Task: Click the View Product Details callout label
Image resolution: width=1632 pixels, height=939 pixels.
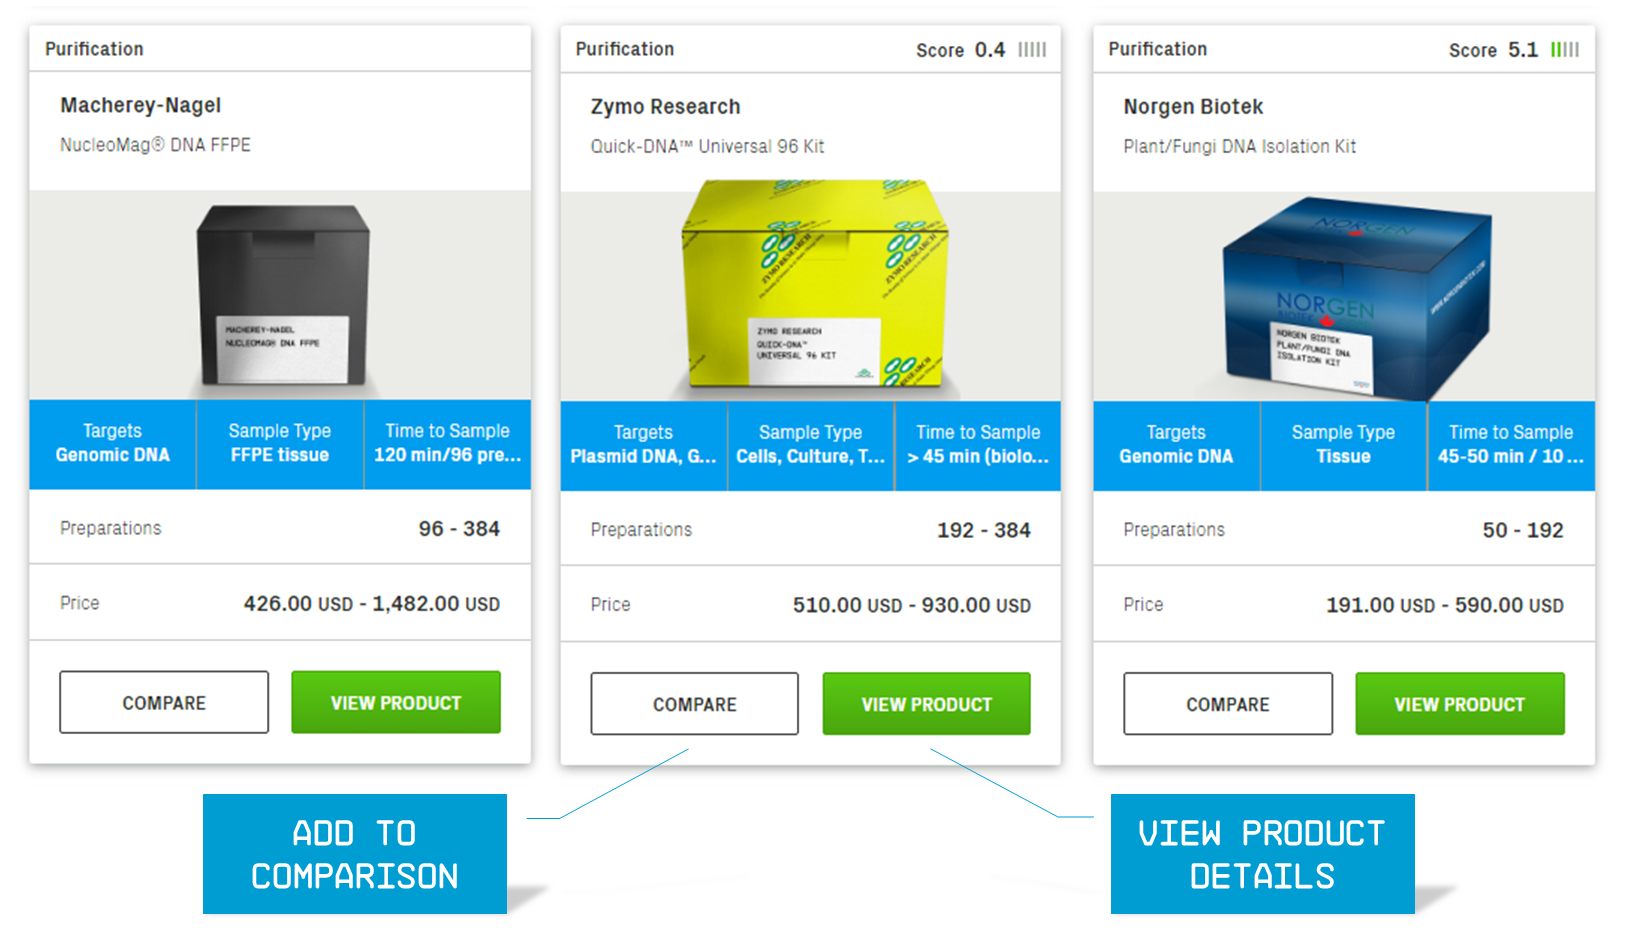Action: pos(1262,854)
